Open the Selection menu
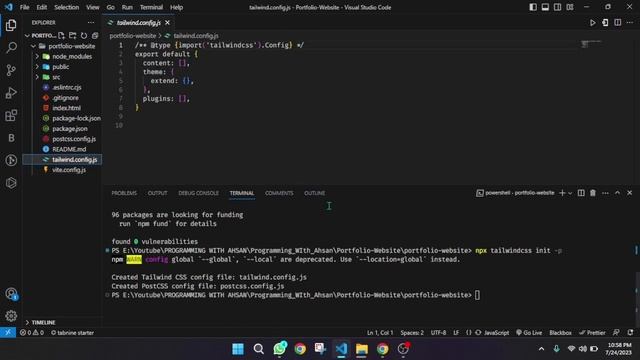 tap(67, 7)
